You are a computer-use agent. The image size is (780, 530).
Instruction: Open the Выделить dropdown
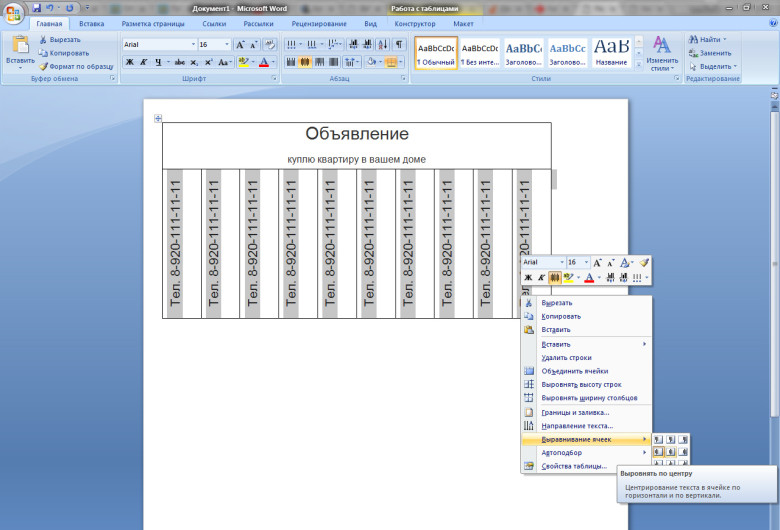713,67
